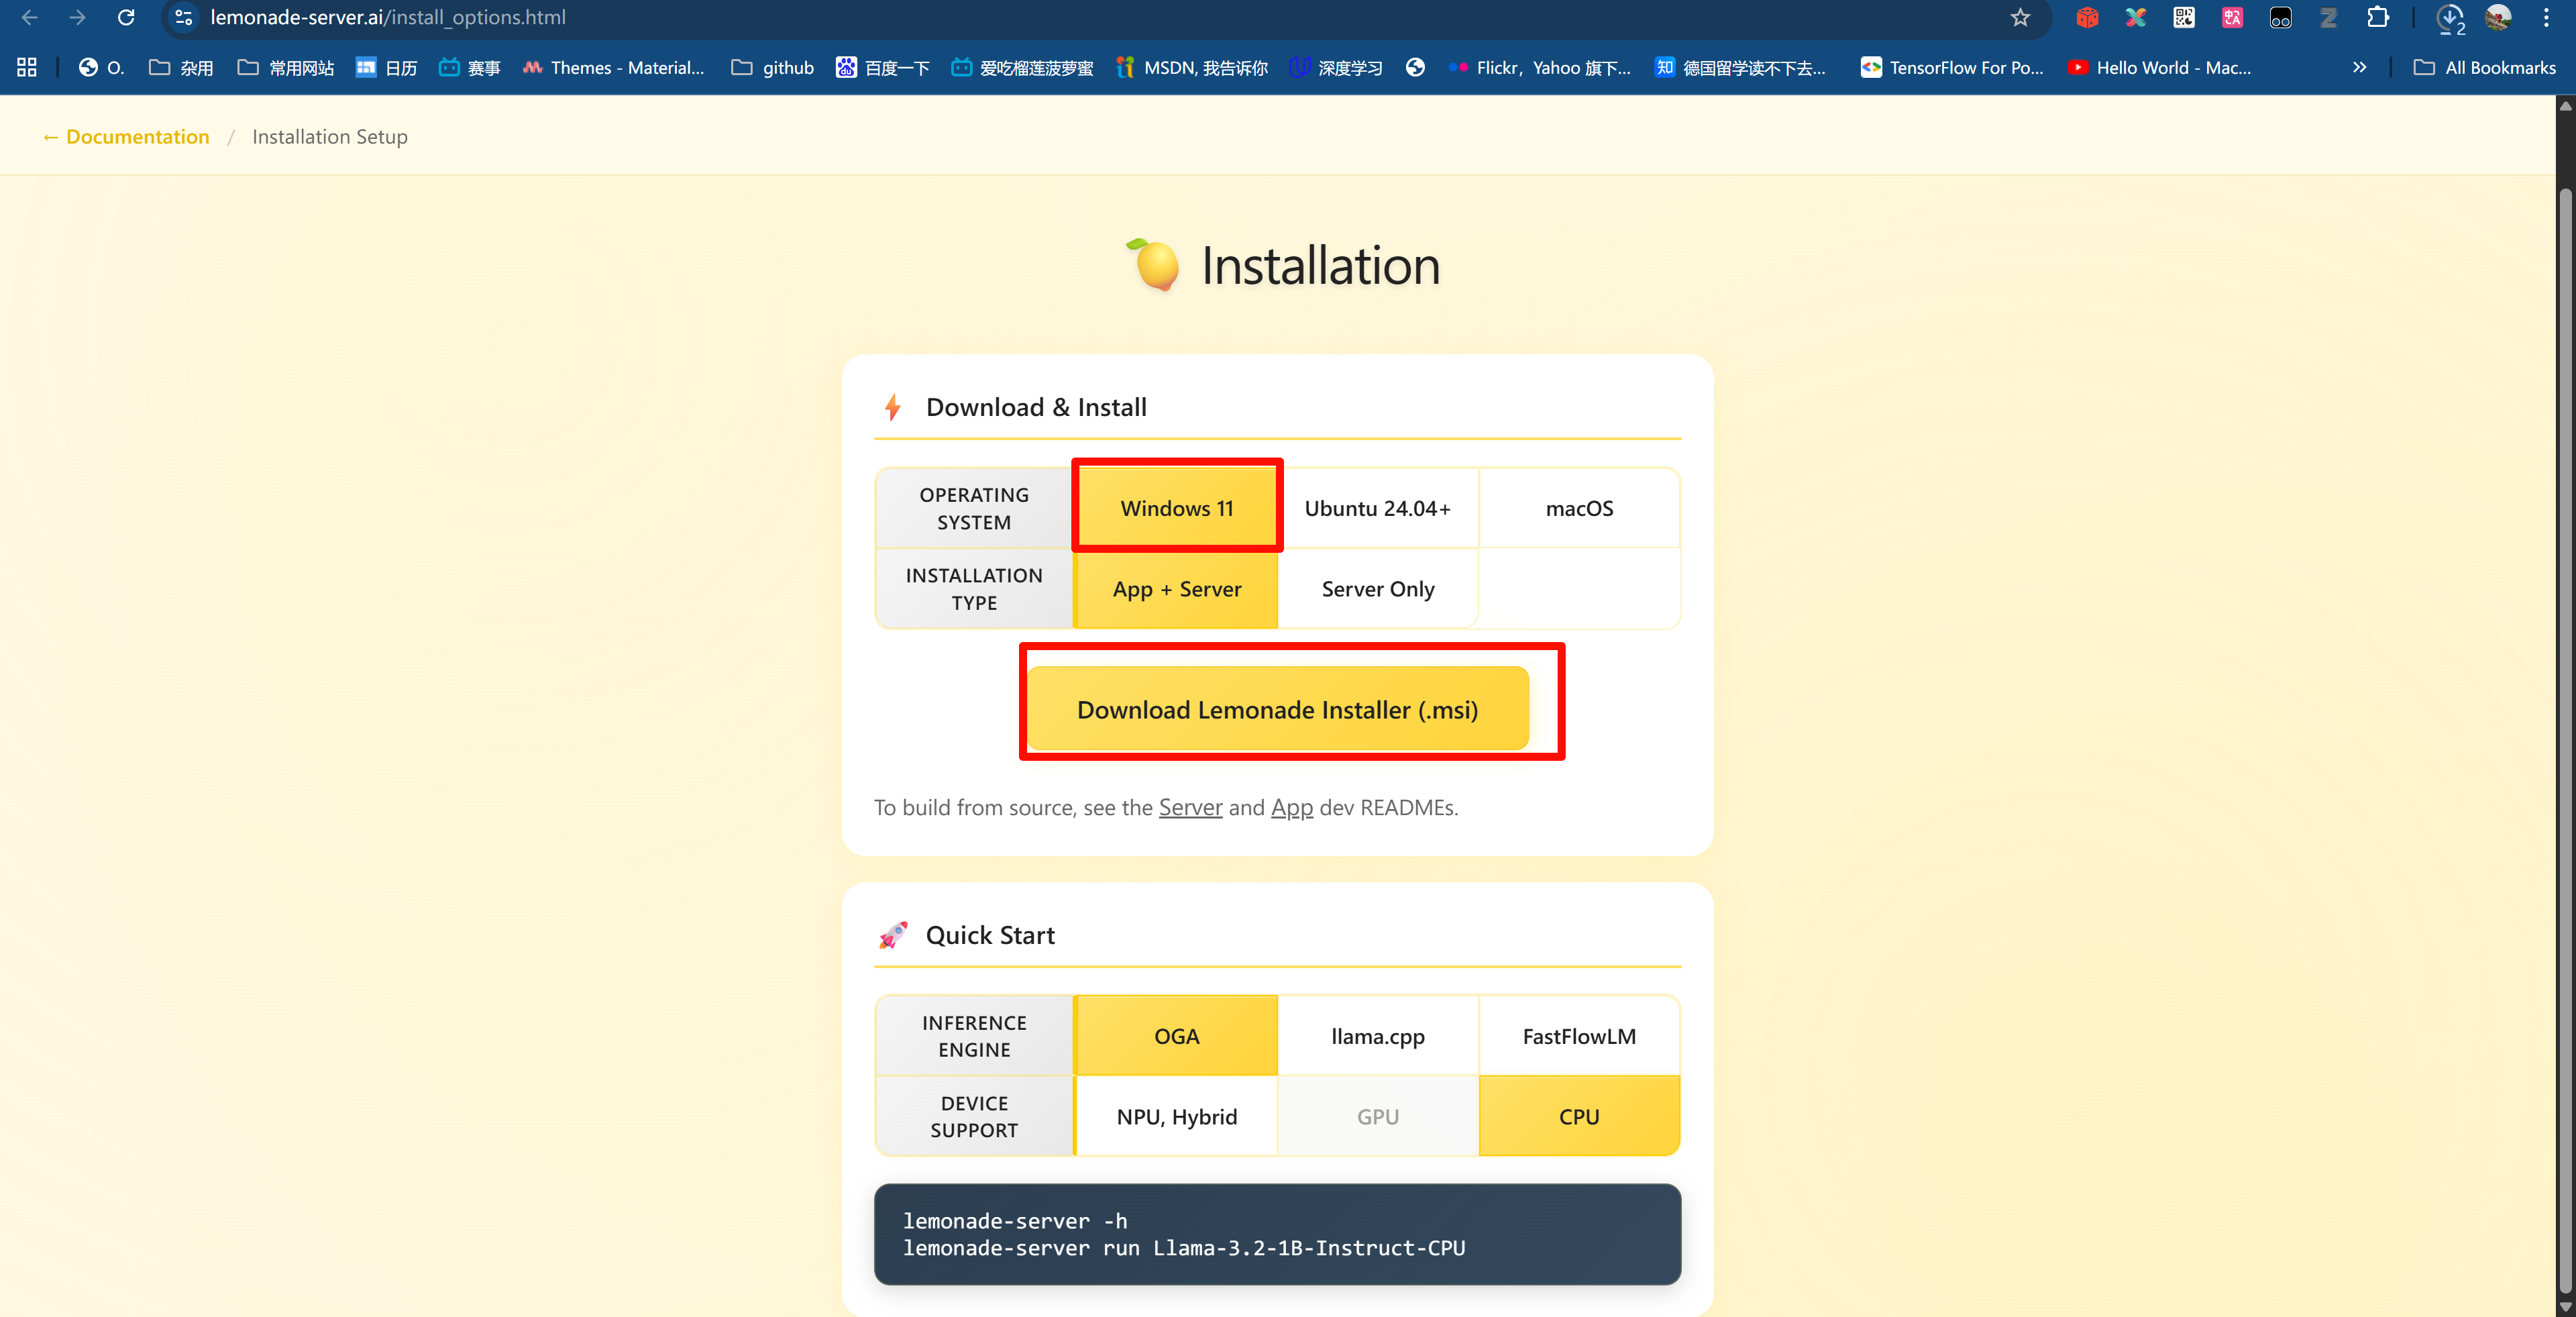This screenshot has width=2576, height=1317.
Task: Select llama.cpp inference engine
Action: pyautogui.click(x=1377, y=1036)
